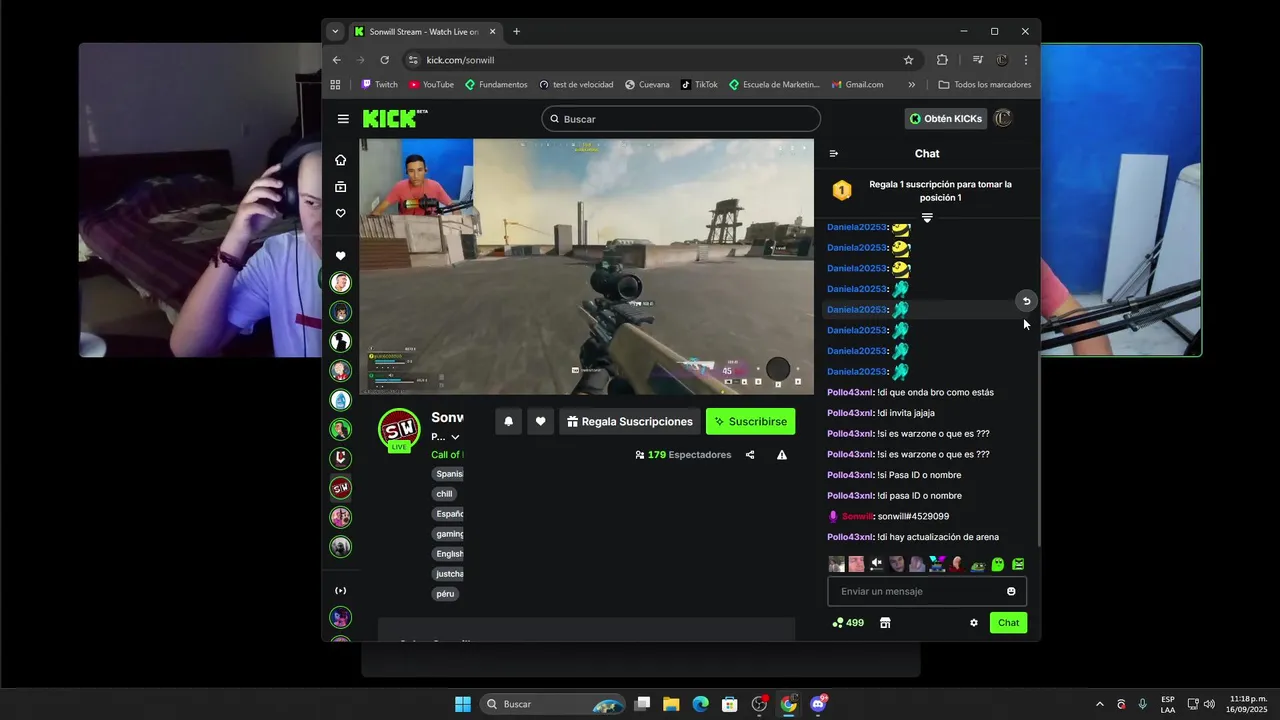Click the SW live channel avatar
This screenshot has height=720, width=1280.
(x=399, y=429)
